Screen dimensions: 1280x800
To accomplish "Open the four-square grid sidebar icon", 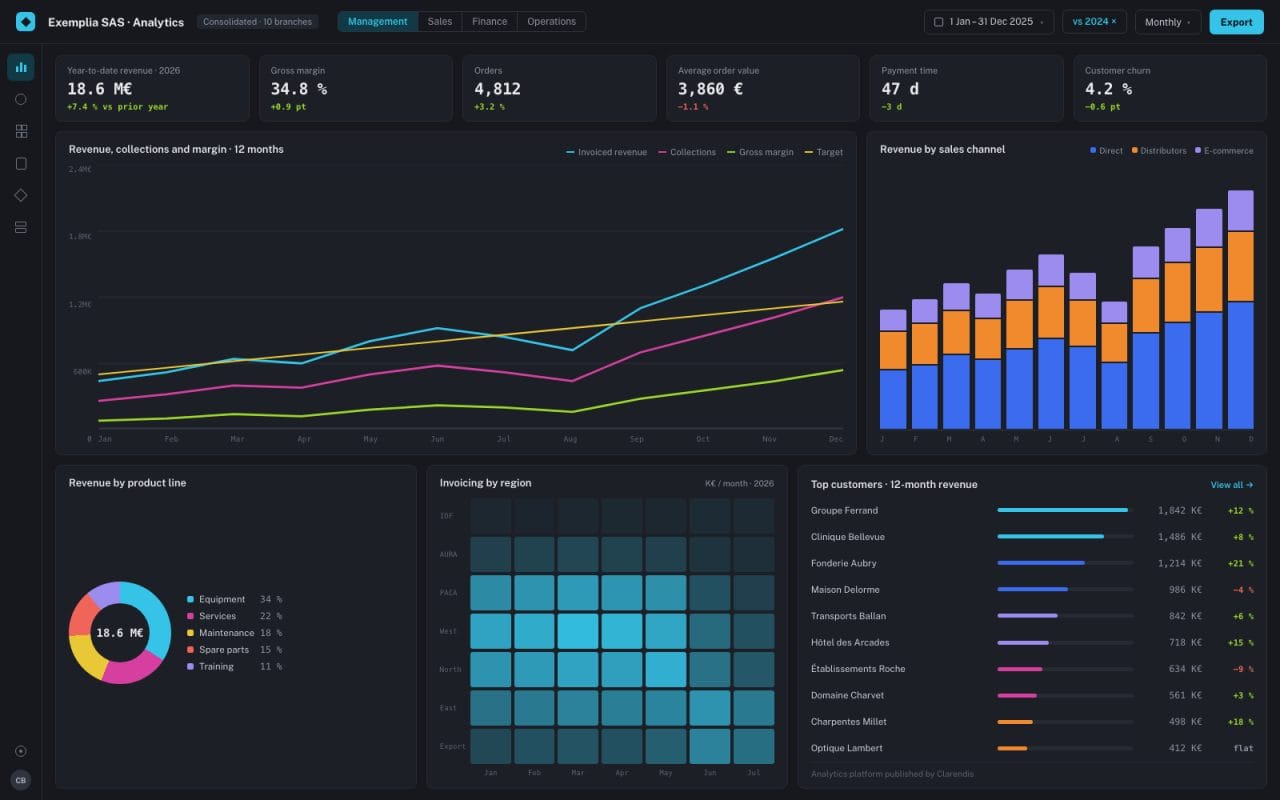I will coord(21,131).
